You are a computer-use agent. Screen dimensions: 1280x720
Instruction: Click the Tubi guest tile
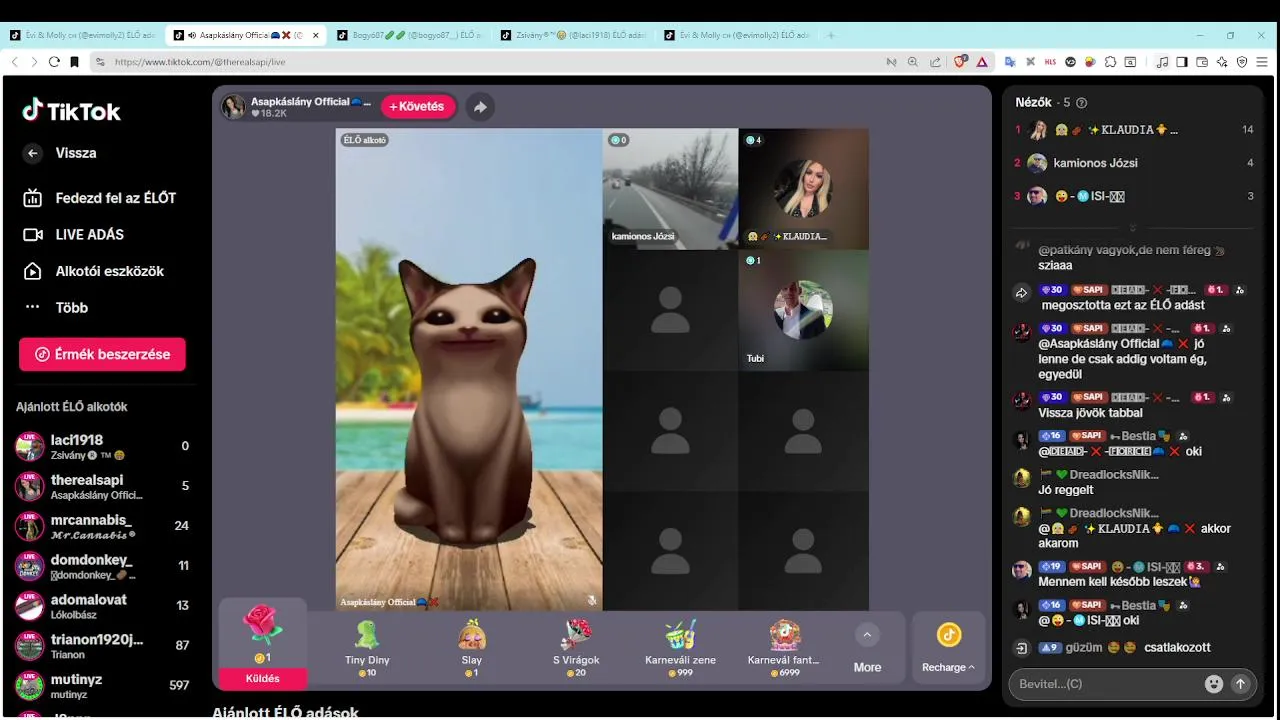804,310
